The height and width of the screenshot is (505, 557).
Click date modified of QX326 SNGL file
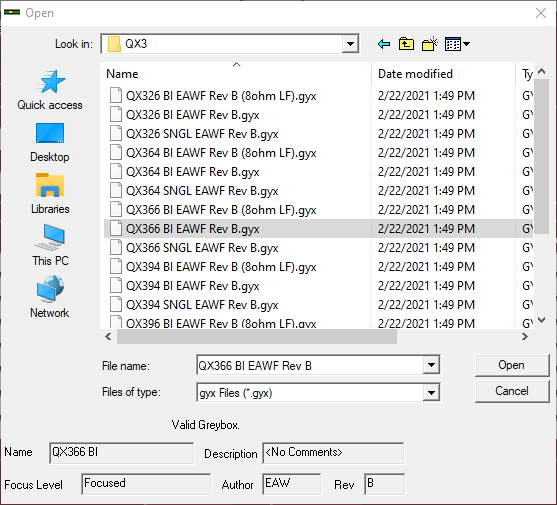426,134
